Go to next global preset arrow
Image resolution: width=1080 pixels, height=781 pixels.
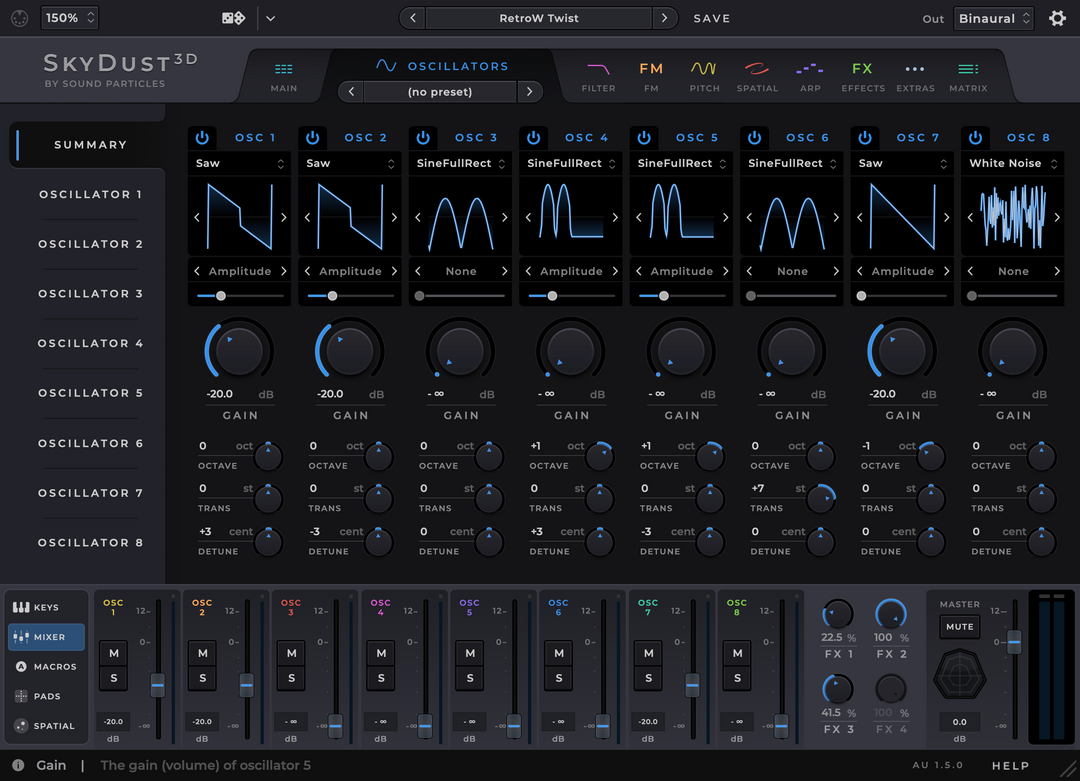click(664, 18)
